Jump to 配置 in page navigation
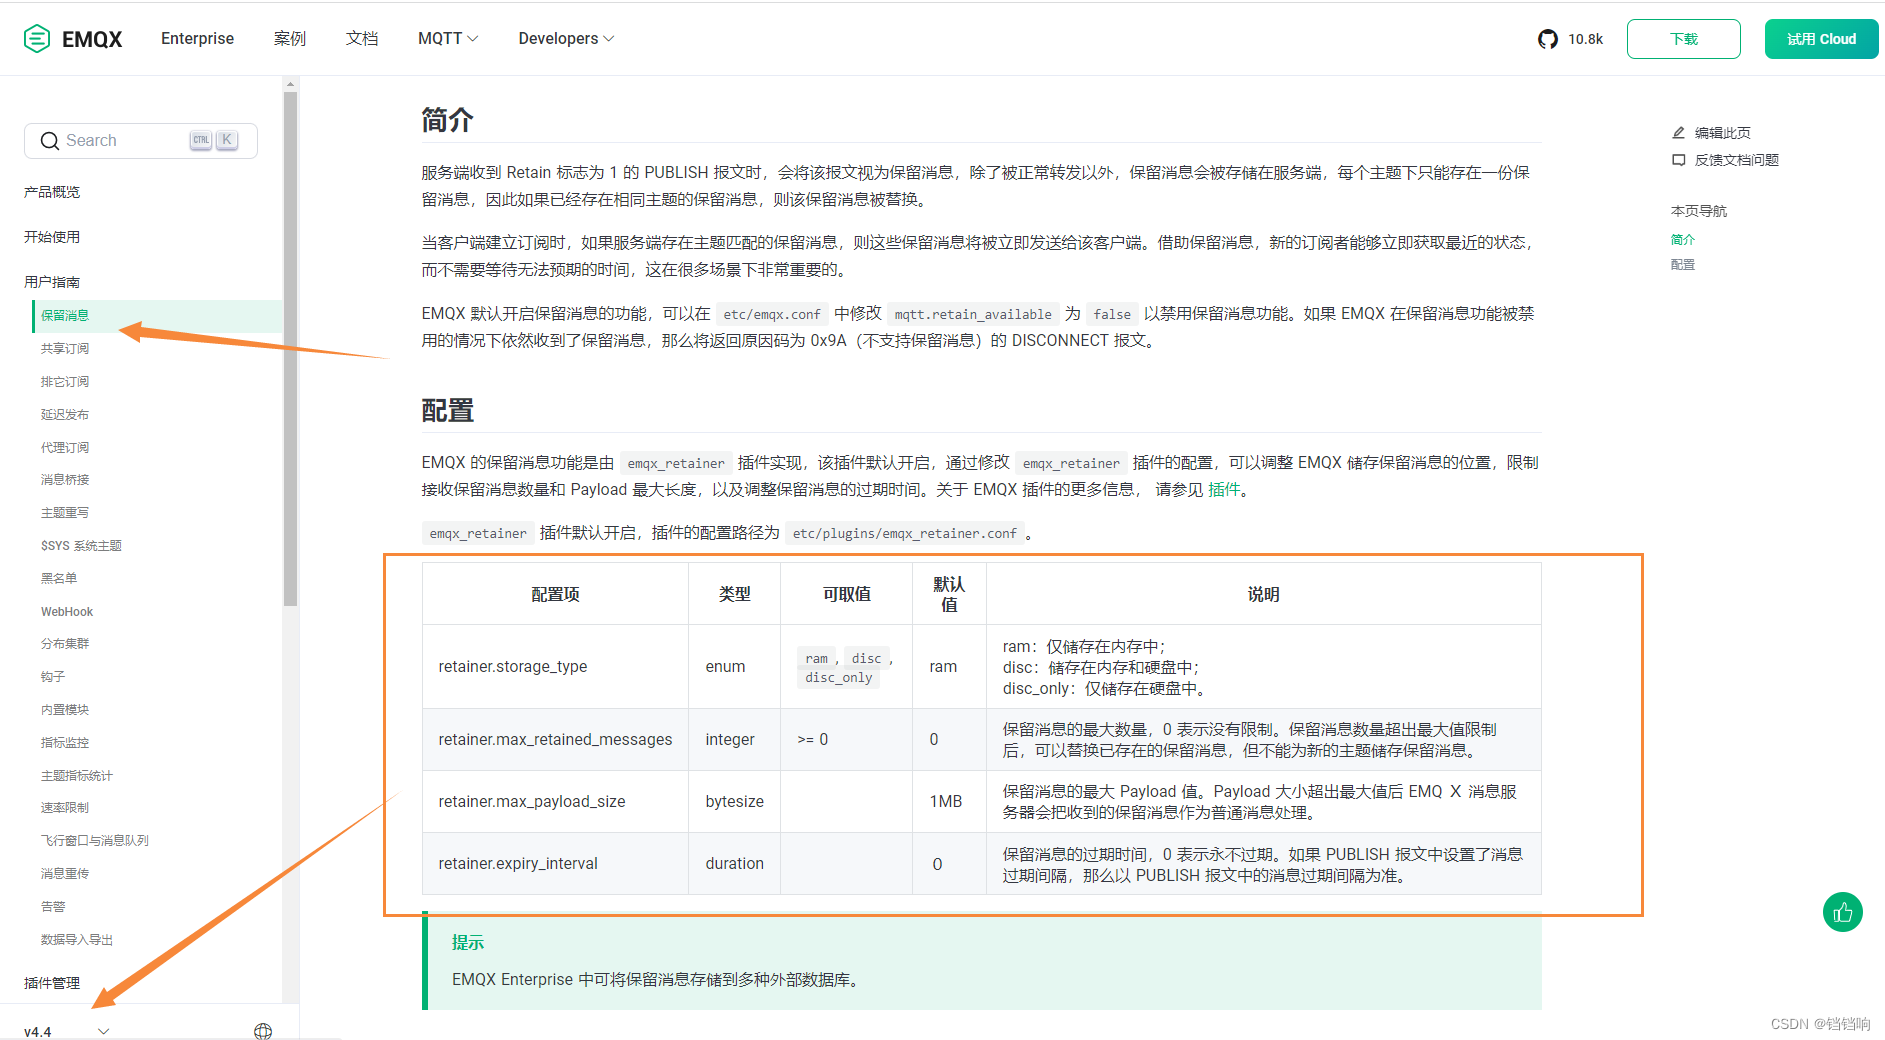The image size is (1885, 1040). click(x=1683, y=264)
